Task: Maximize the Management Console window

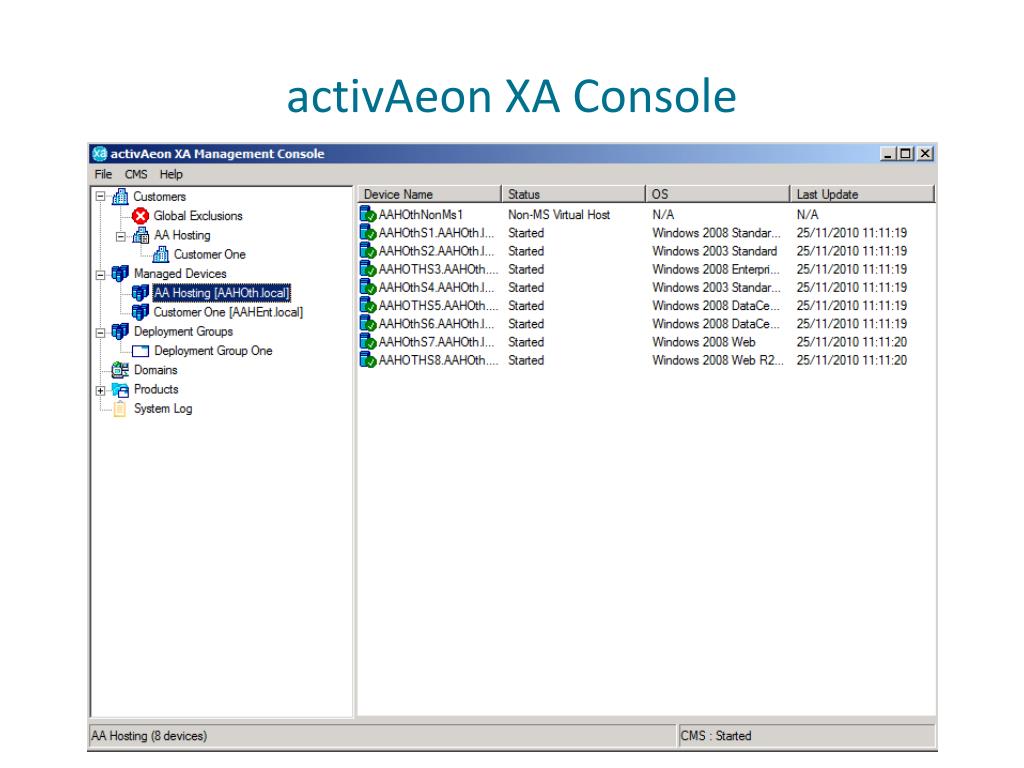Action: 905,154
